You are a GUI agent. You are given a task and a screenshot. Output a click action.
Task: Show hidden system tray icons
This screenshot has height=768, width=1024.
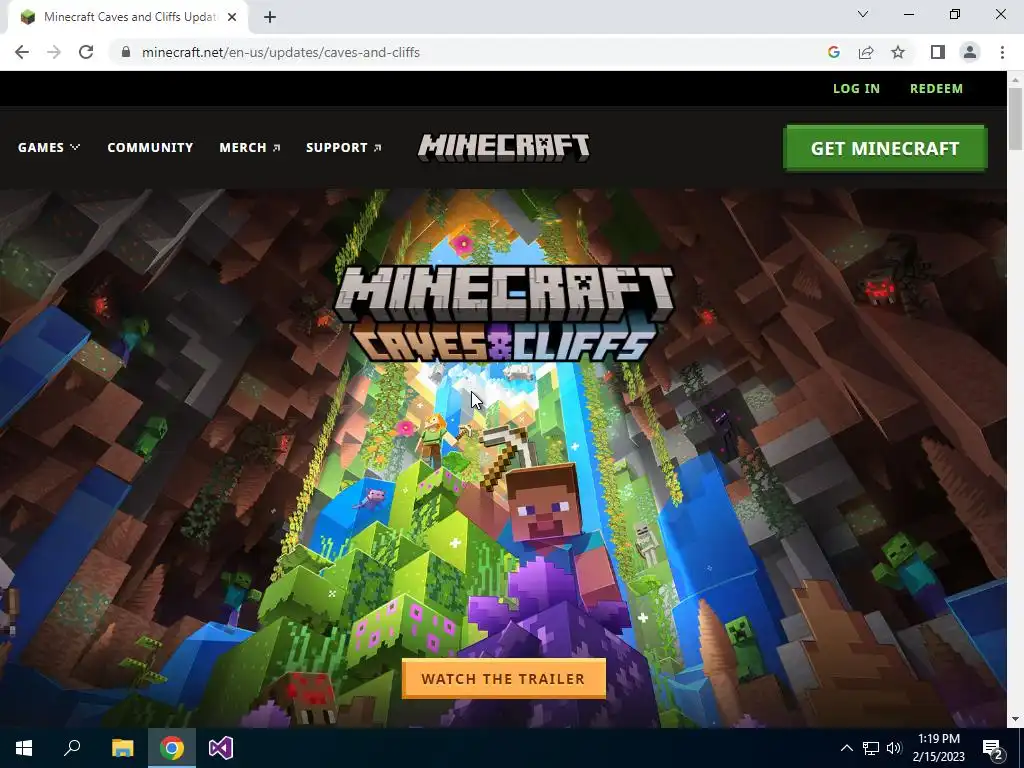point(846,748)
